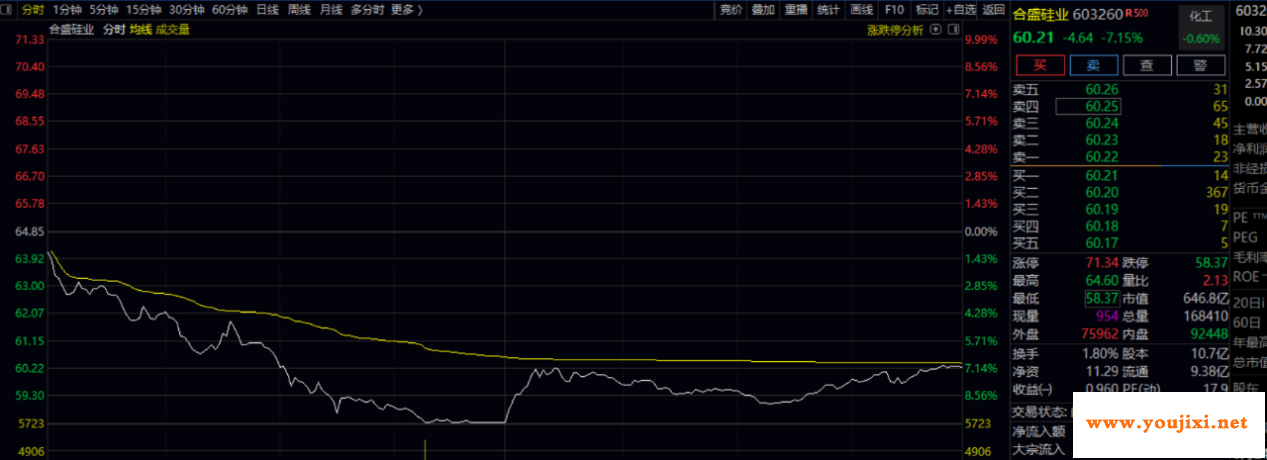Click the panel toggle icon left of 分时 tab
The height and width of the screenshot is (460, 1267).
click(x=7, y=9)
